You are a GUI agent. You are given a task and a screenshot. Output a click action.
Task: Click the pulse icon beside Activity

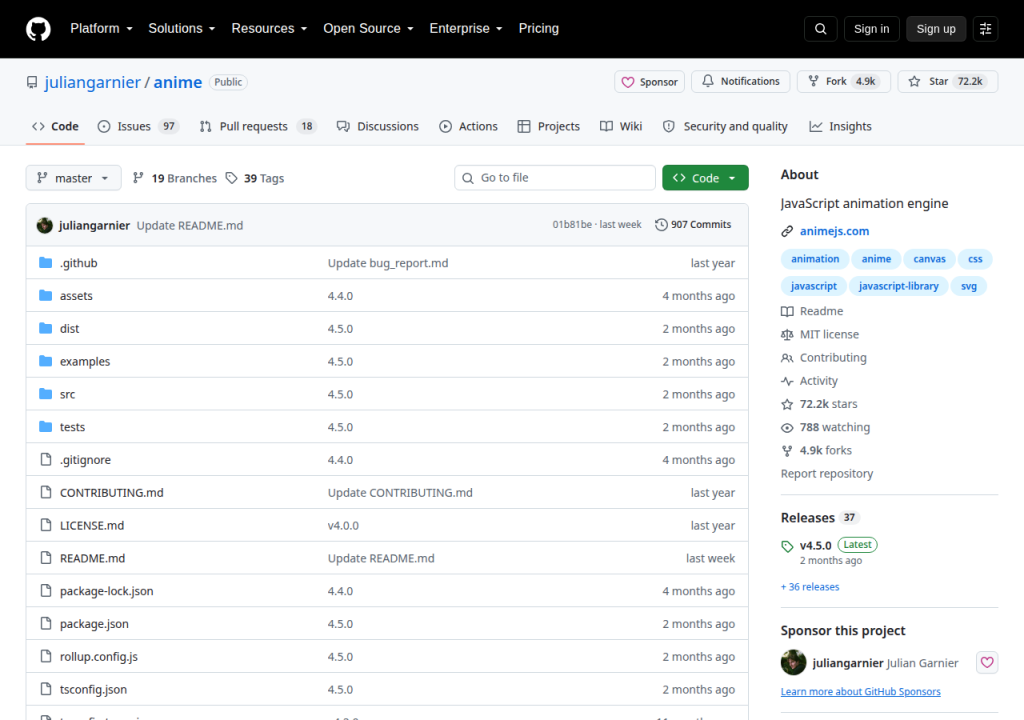coord(787,381)
